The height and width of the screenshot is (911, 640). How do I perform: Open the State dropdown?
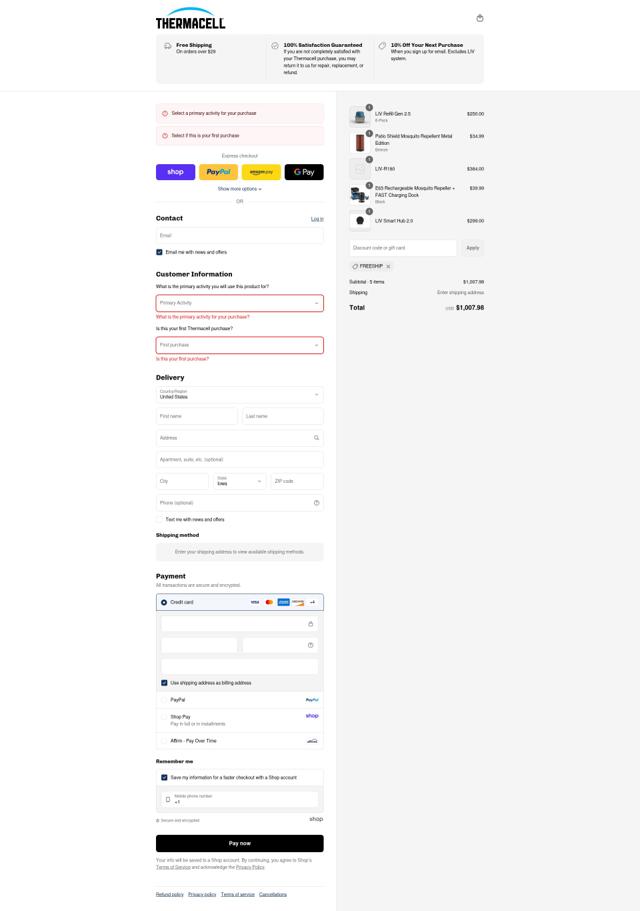pos(239,481)
